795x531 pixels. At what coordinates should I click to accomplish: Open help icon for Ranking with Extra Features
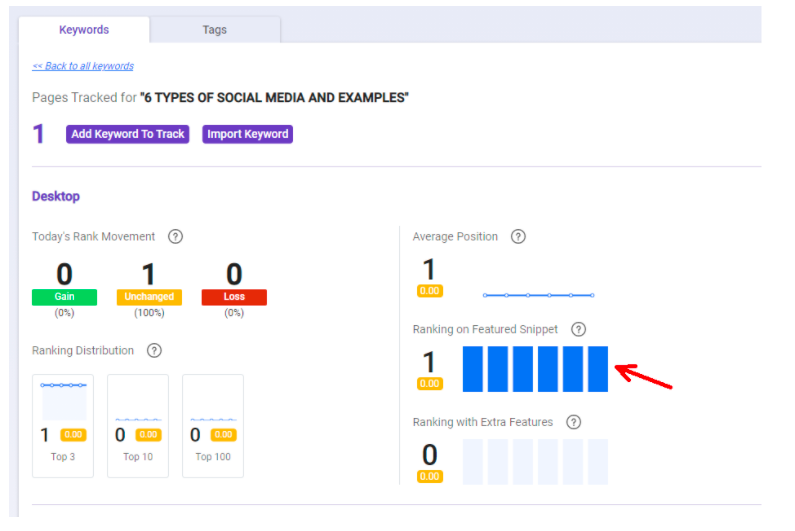[573, 422]
